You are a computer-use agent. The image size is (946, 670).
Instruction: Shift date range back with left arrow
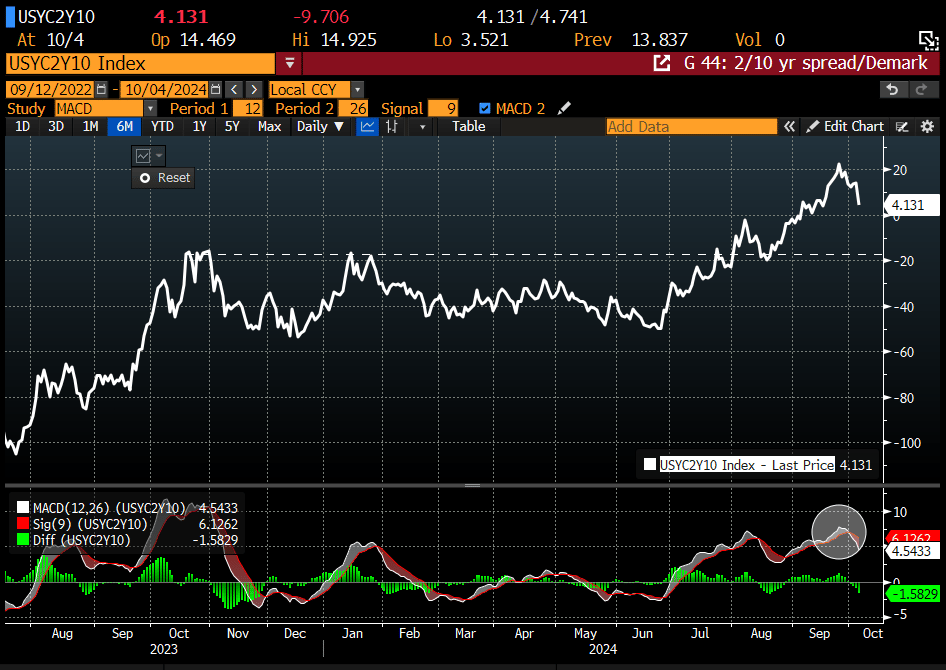[x=234, y=90]
